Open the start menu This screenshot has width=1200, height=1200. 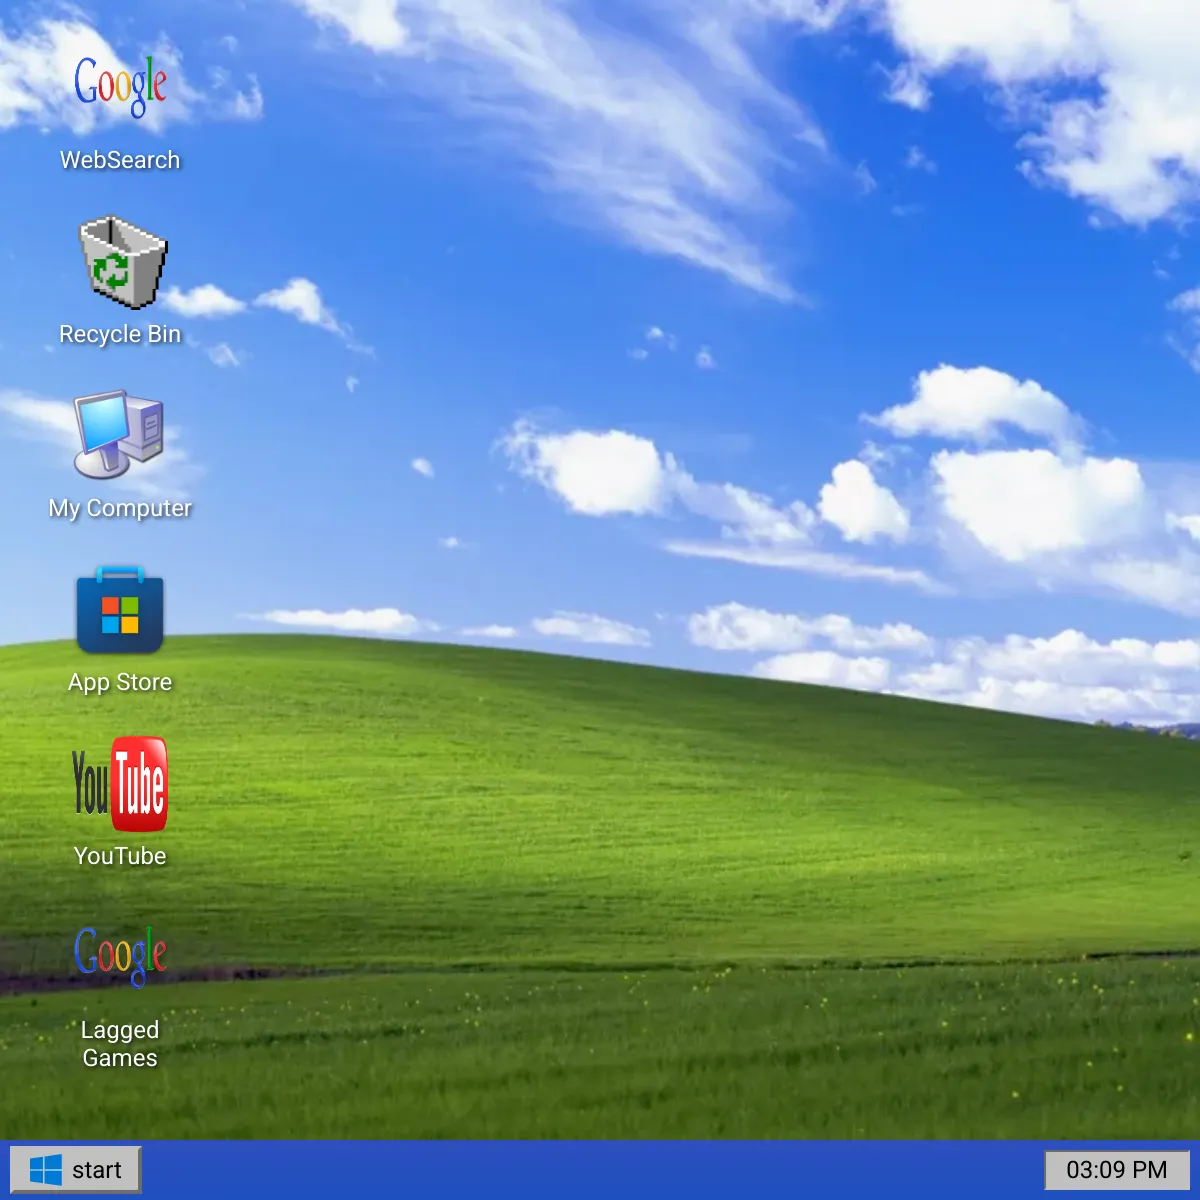tap(76, 1170)
